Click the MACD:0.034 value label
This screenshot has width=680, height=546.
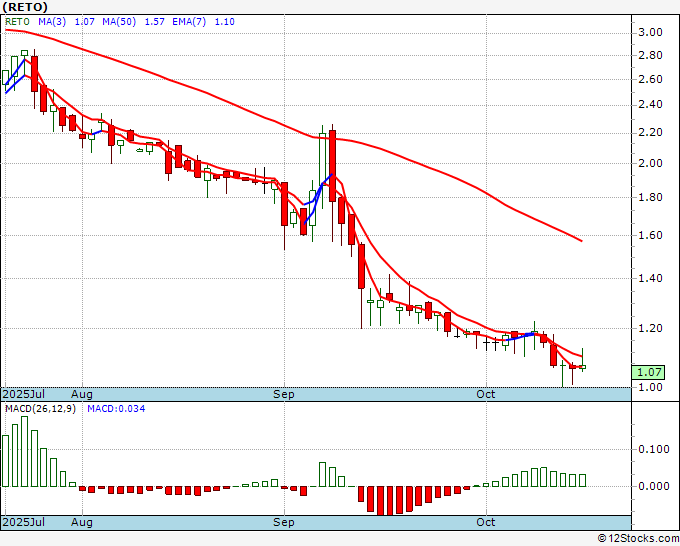(x=116, y=409)
